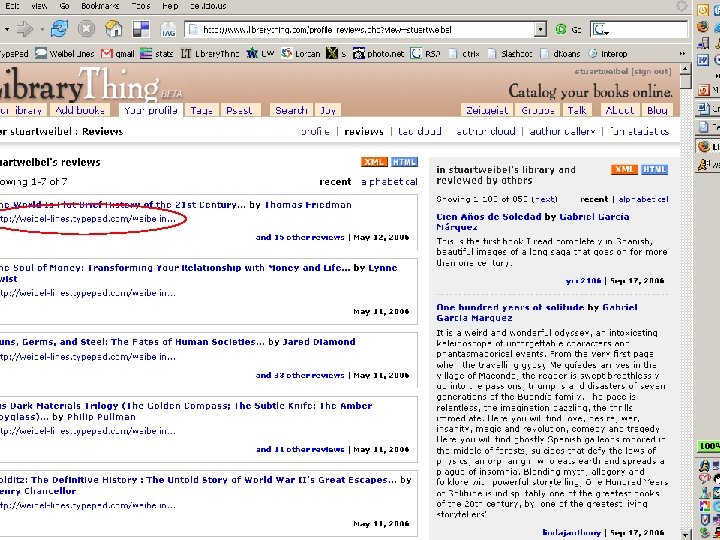Show more bookmarks with the chevron
This screenshot has width=720, height=540.
[x=682, y=54]
